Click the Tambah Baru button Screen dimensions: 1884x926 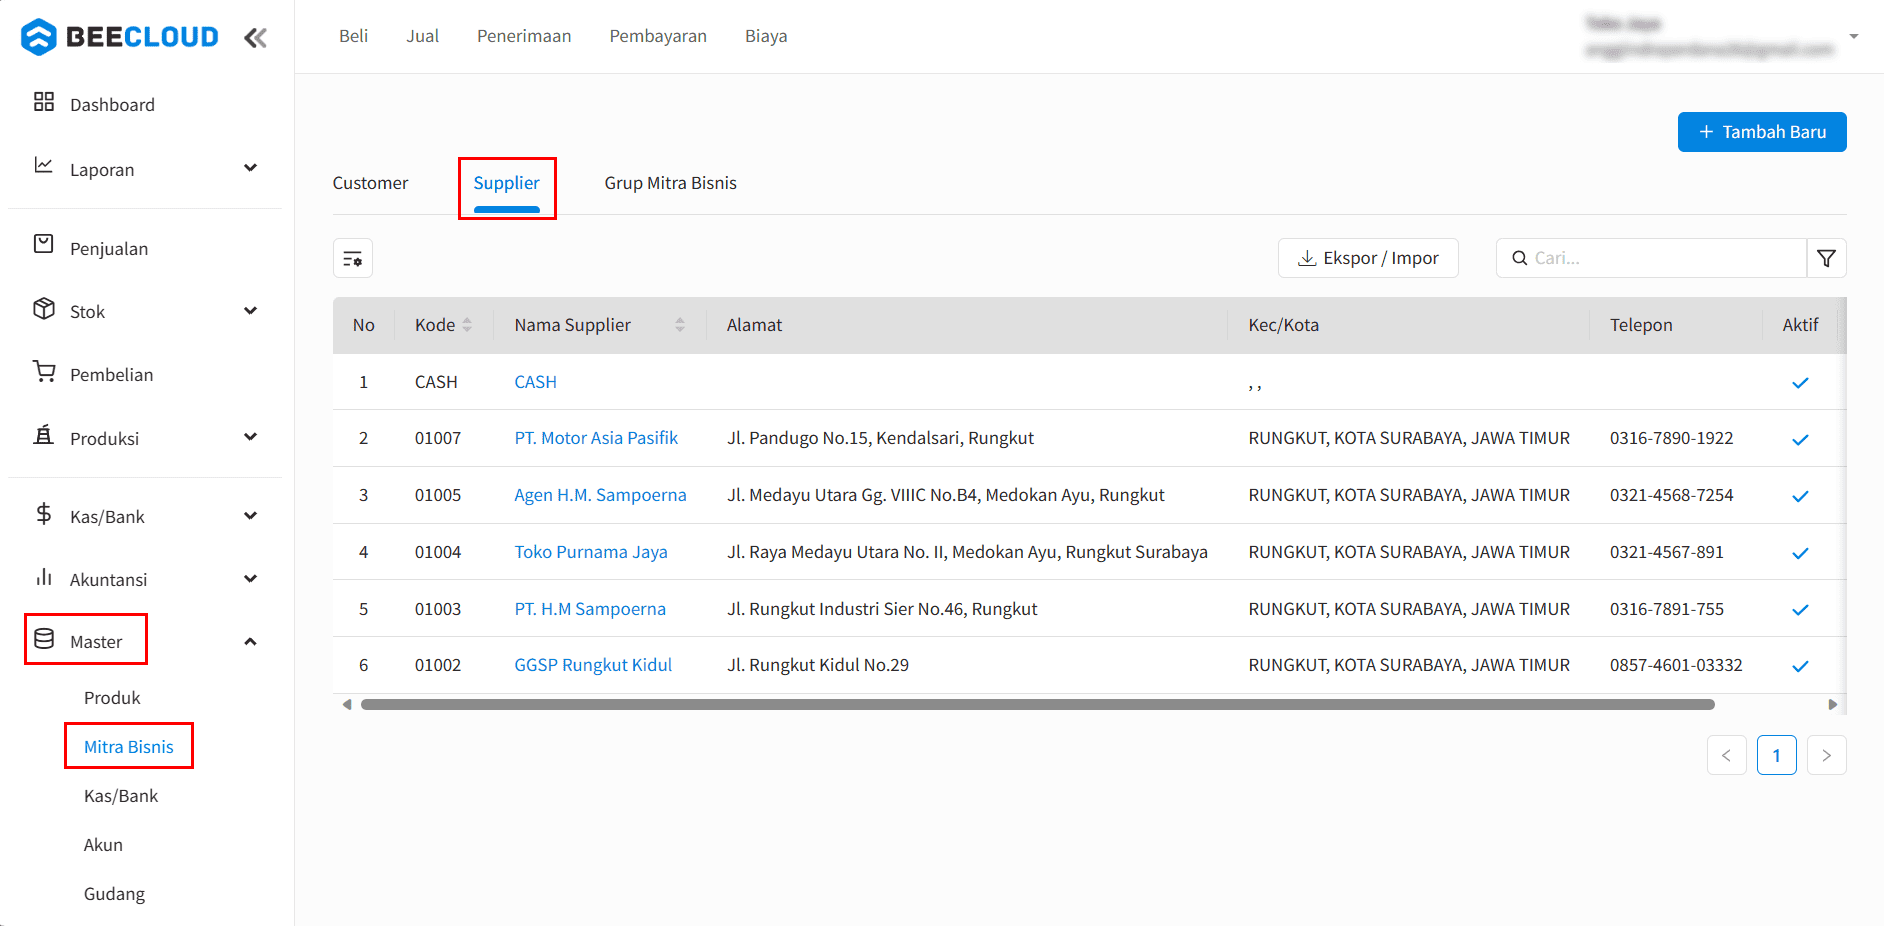pyautogui.click(x=1762, y=132)
